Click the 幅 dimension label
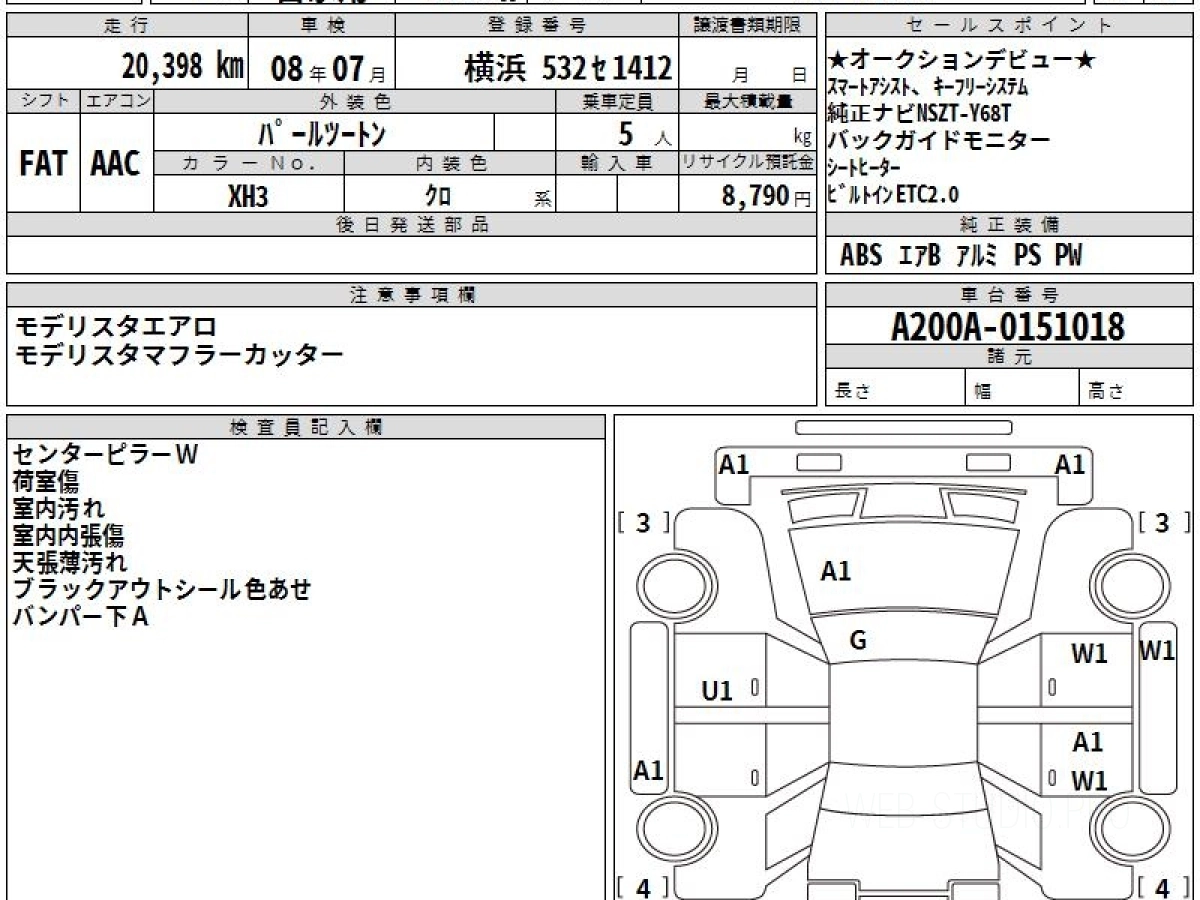1200x900 pixels. [983, 391]
